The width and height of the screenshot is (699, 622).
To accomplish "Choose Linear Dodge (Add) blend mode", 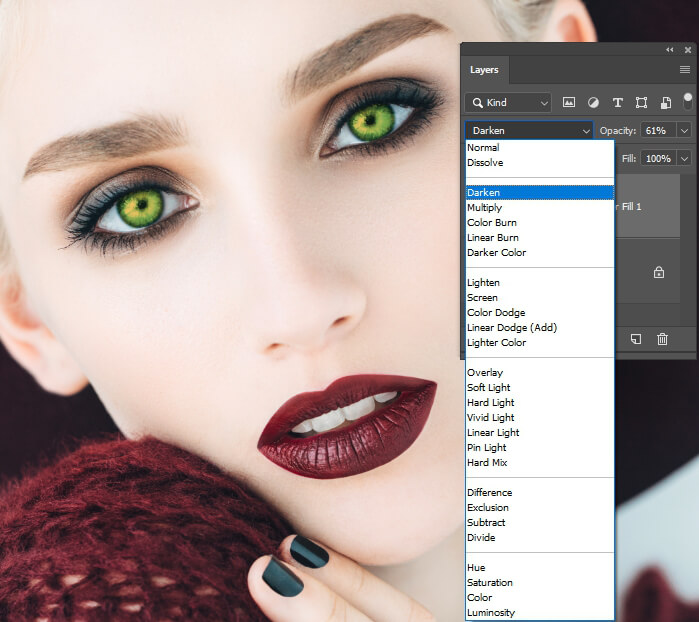I will [x=540, y=328].
